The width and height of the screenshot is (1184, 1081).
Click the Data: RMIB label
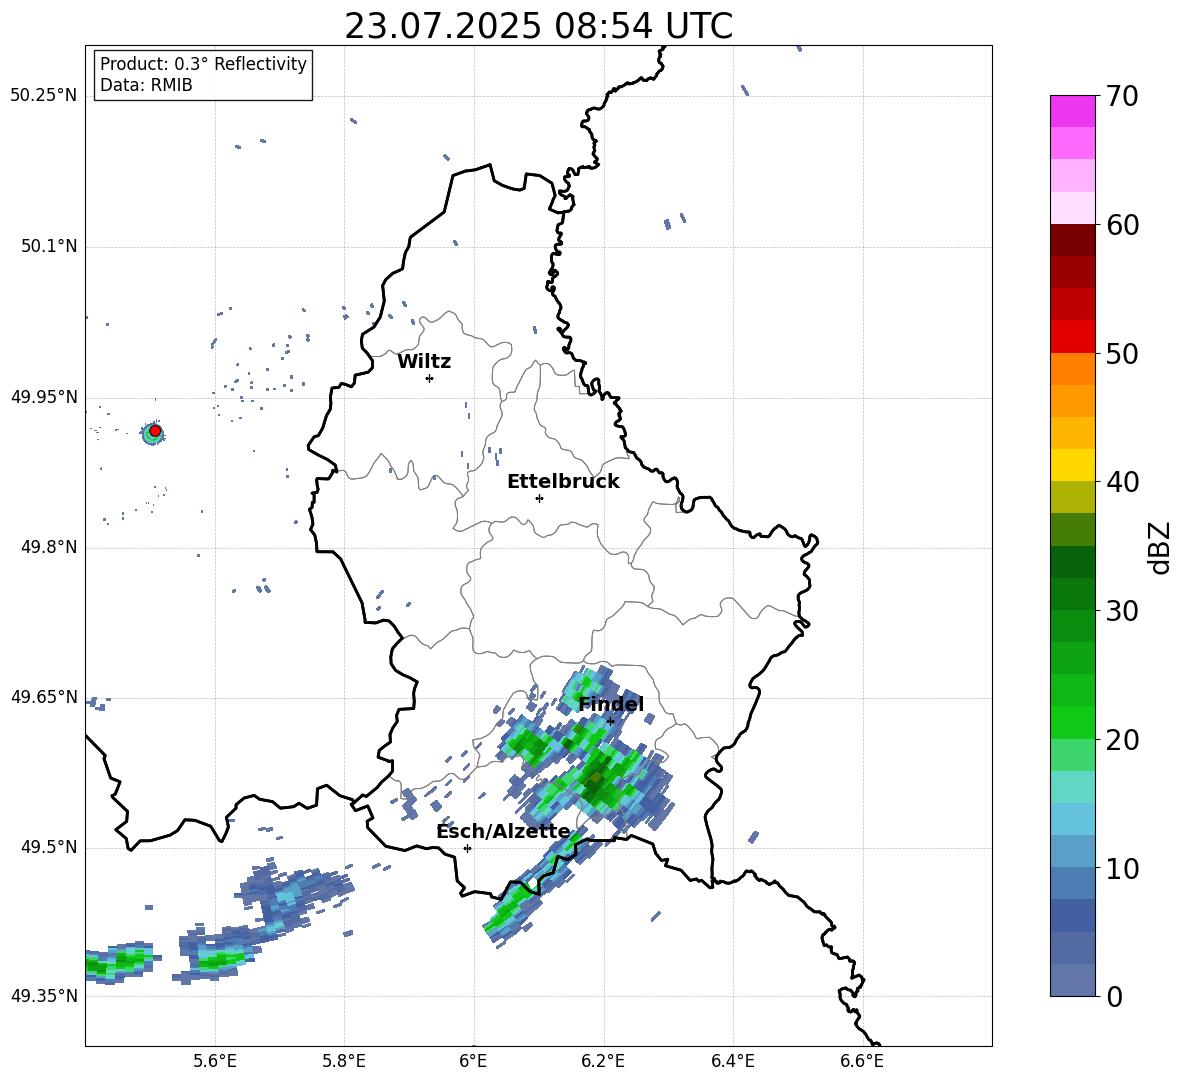tap(146, 85)
